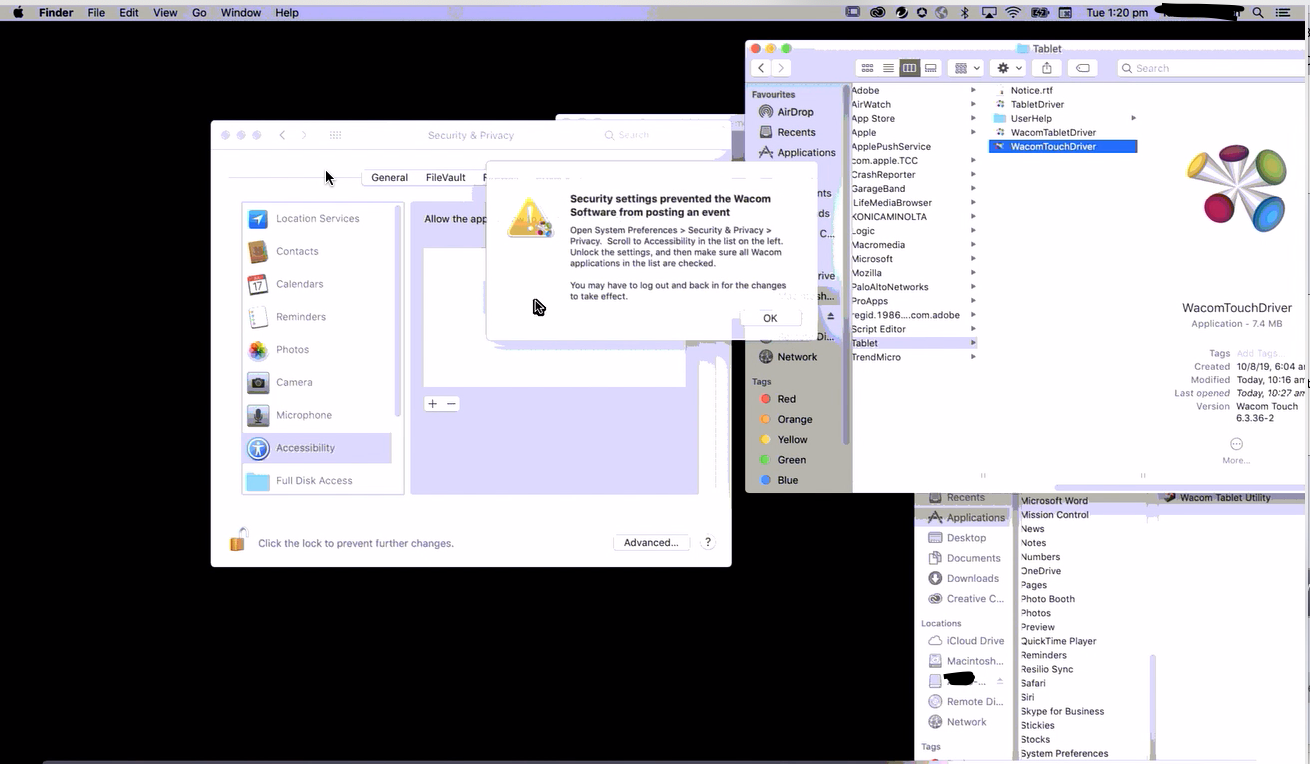Click the Advanced... button

click(x=651, y=542)
